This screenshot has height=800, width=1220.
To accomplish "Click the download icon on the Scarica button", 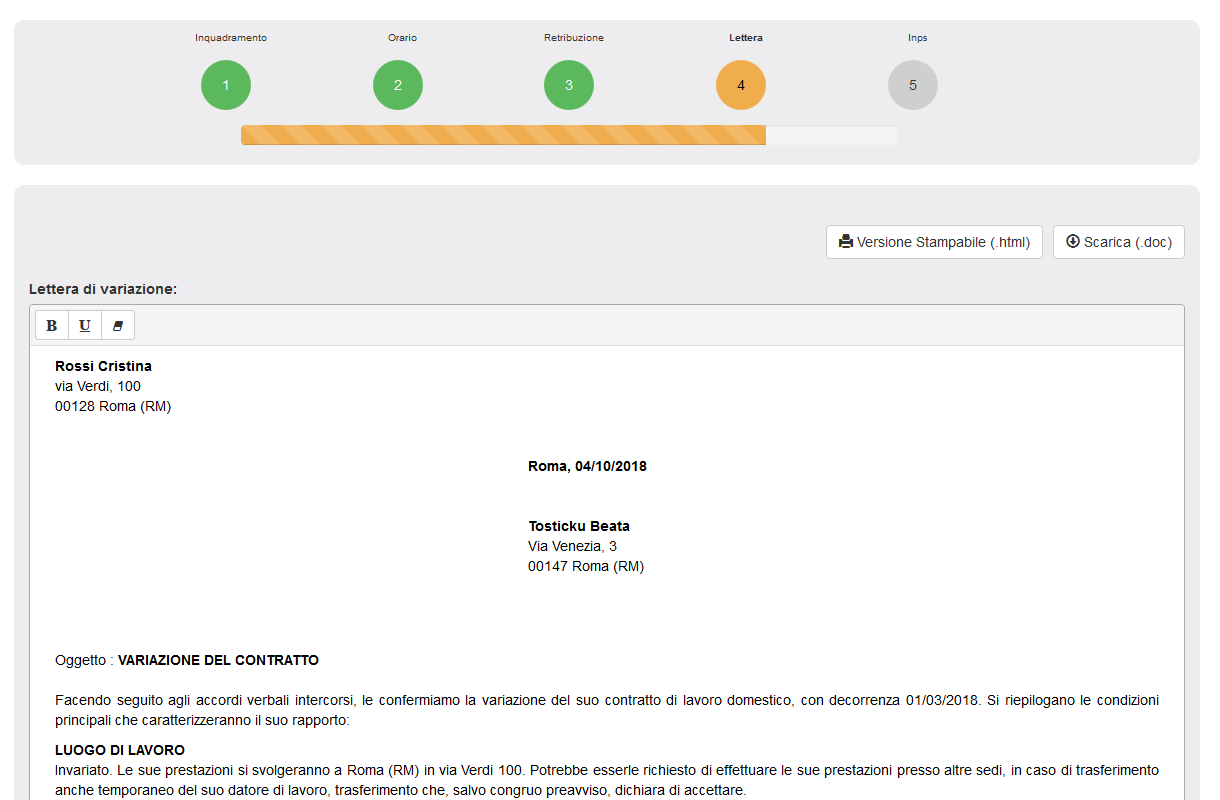I will pos(1072,241).
